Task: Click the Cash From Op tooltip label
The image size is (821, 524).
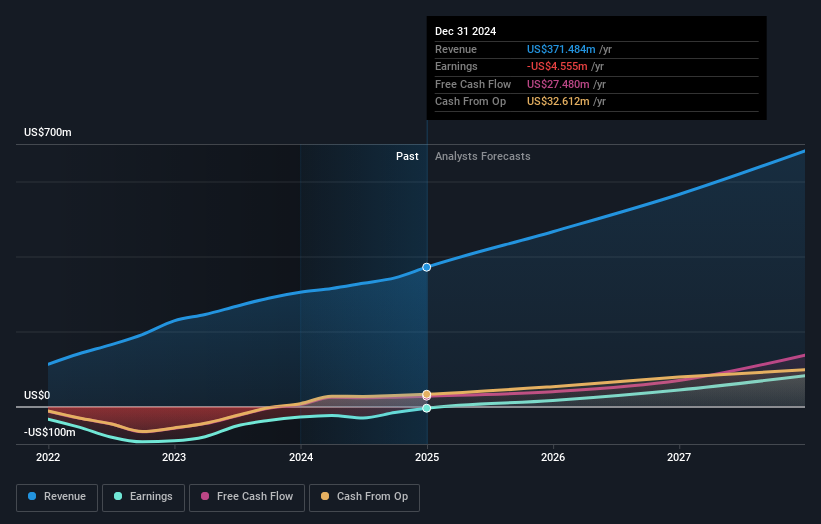Action: pyautogui.click(x=470, y=102)
